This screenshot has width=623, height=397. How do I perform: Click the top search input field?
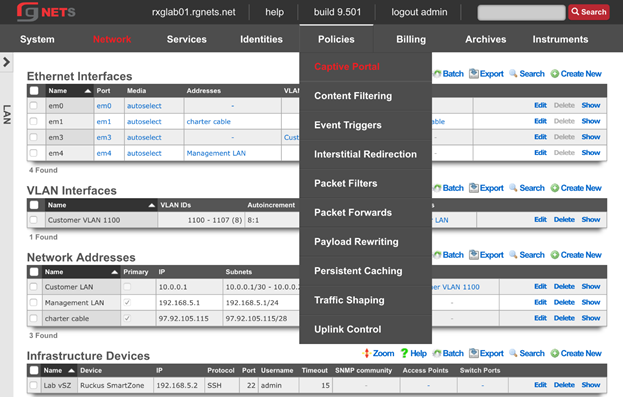(x=521, y=12)
